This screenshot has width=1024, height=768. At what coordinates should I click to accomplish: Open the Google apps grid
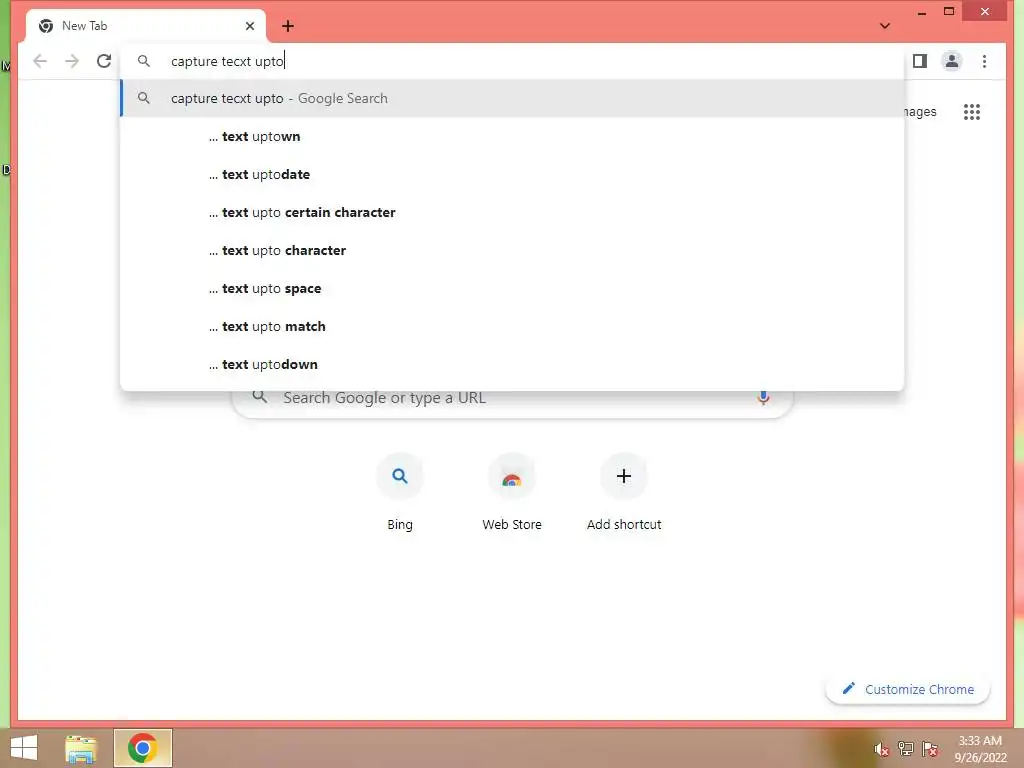point(972,112)
